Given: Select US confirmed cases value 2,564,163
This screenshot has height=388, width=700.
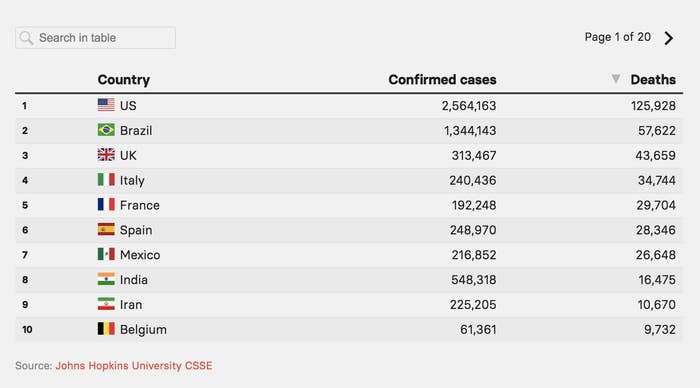Looking at the screenshot, I should [469, 106].
